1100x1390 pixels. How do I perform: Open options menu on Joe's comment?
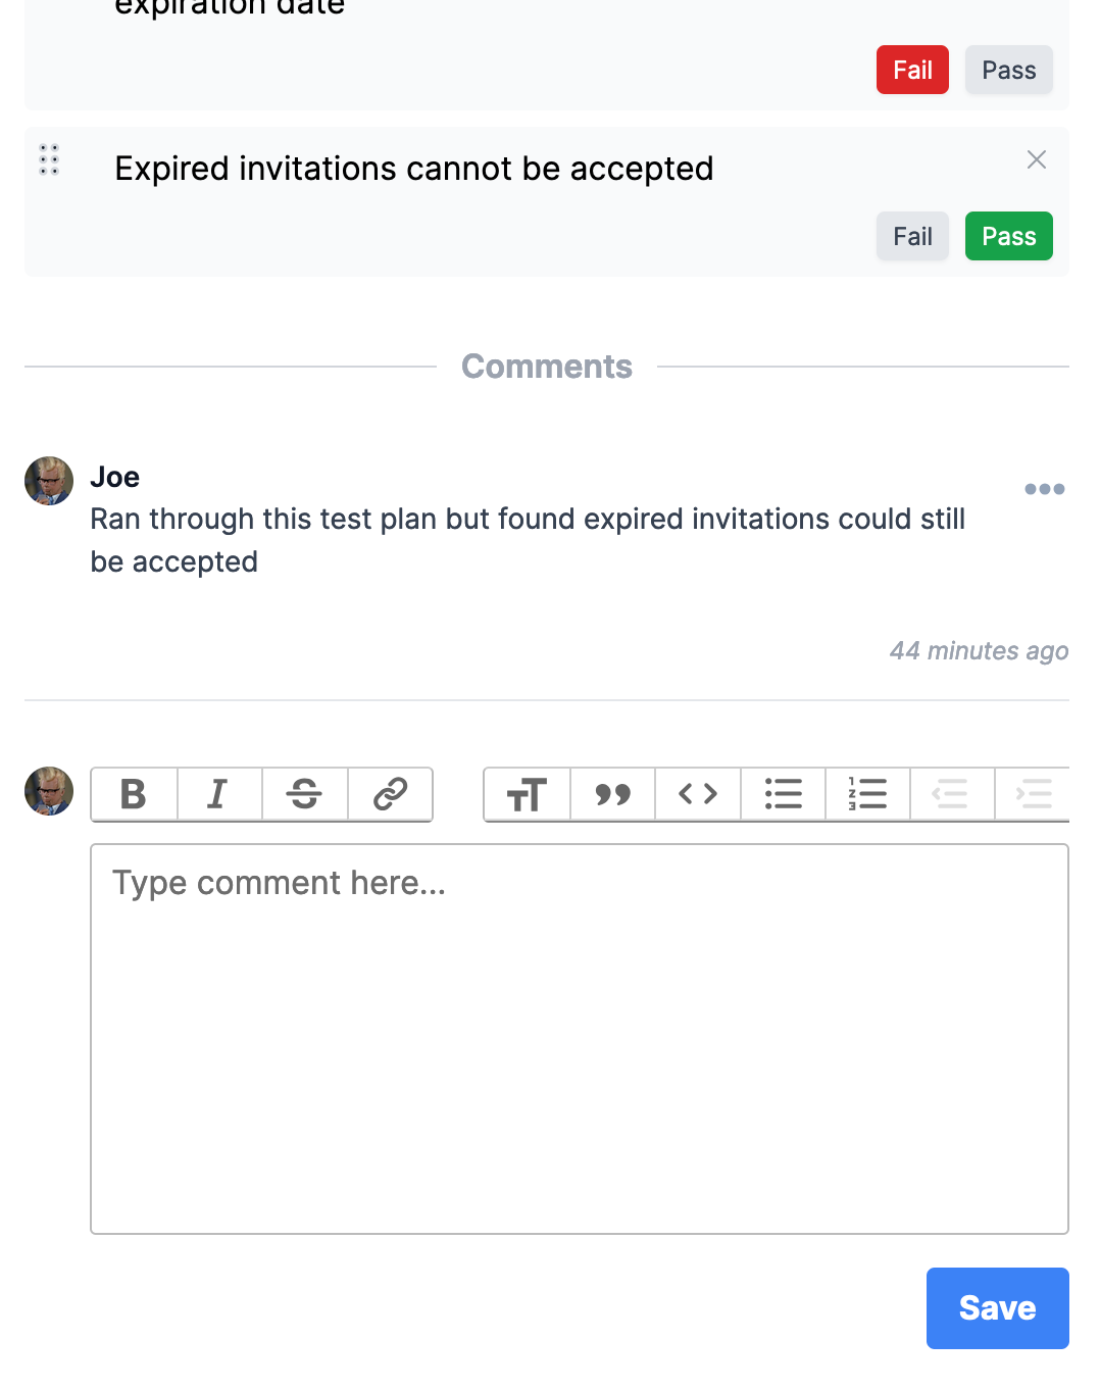tap(1044, 489)
